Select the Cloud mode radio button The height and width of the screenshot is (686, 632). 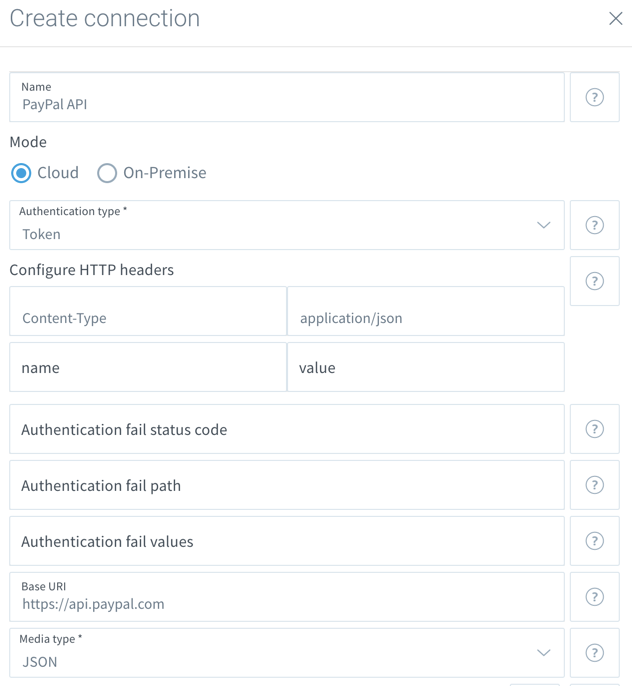click(x=21, y=173)
